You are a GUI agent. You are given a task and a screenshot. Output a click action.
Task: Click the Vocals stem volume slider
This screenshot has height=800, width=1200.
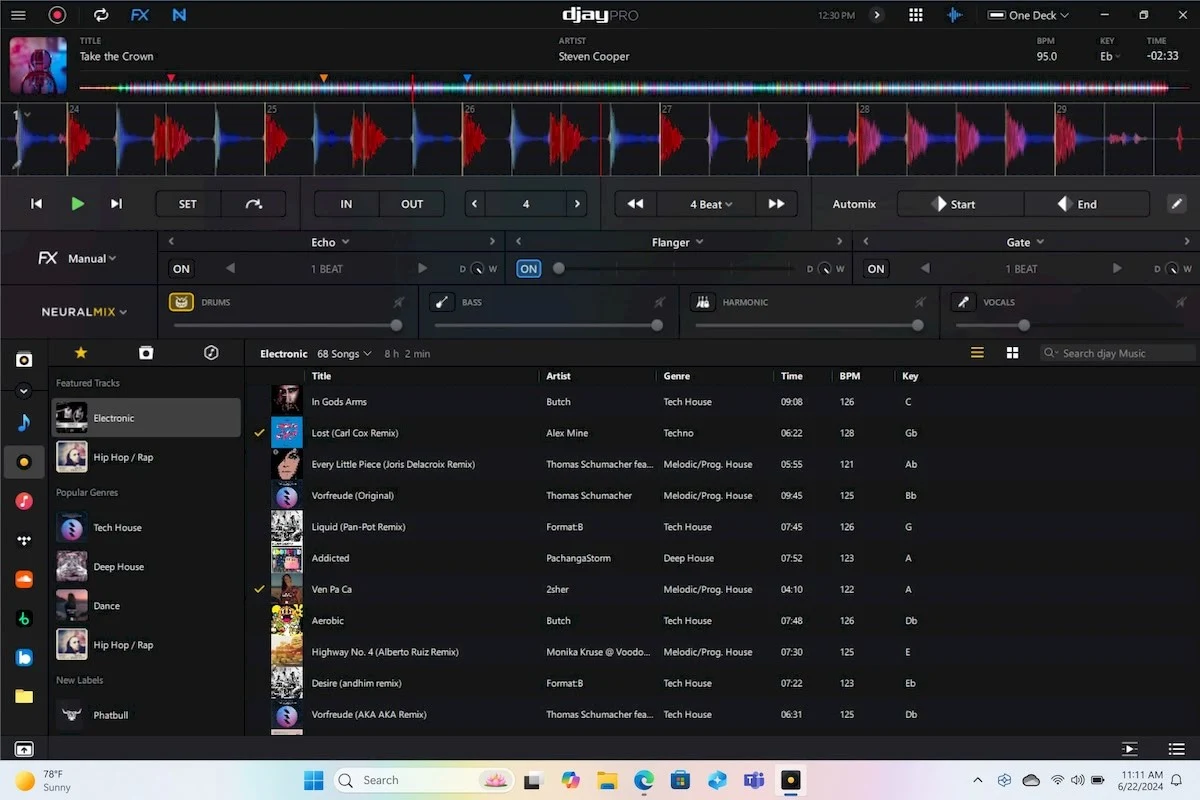click(1071, 325)
